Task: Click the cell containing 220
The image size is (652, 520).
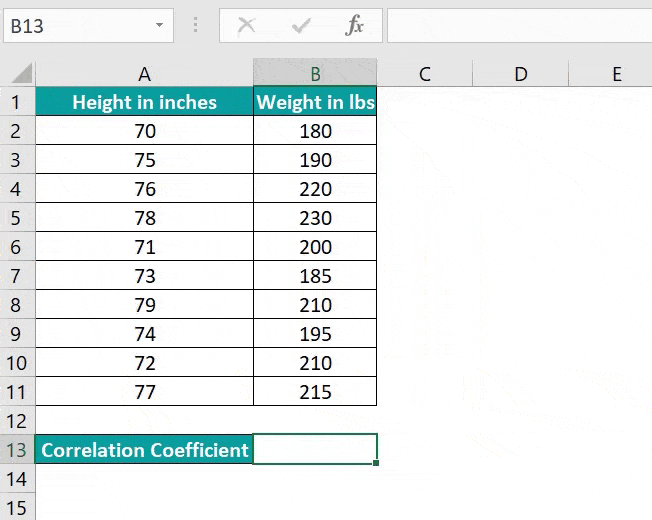Action: coord(315,189)
